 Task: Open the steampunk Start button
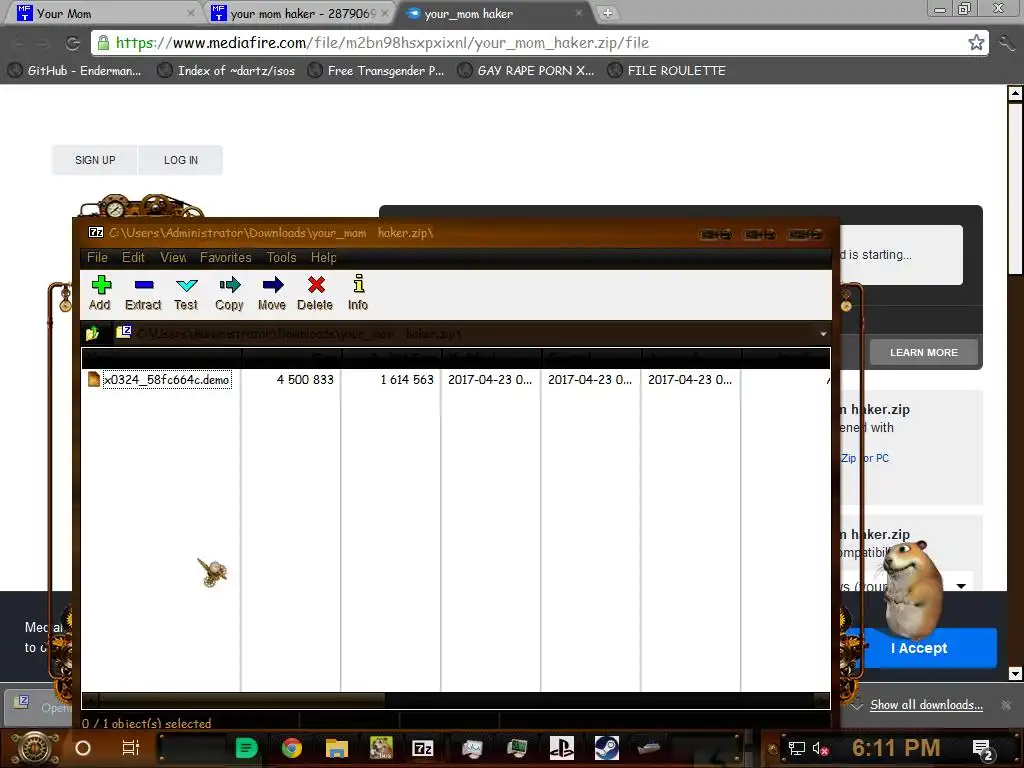pyautogui.click(x=34, y=748)
